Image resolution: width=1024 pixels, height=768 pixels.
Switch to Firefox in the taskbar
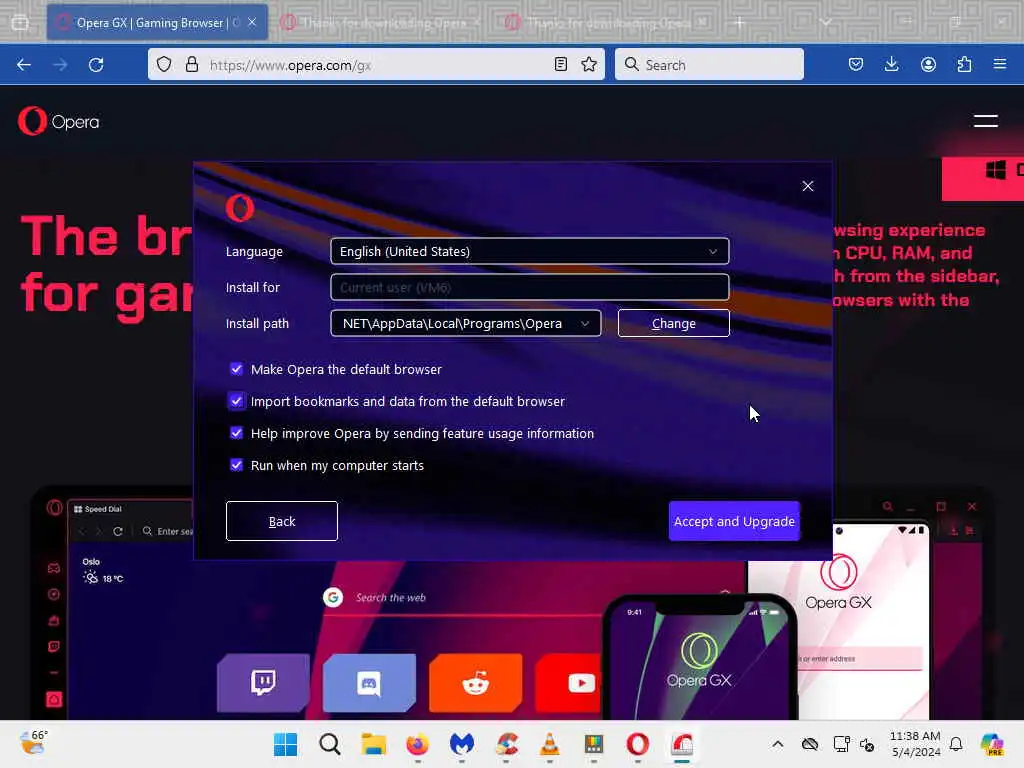[x=417, y=744]
